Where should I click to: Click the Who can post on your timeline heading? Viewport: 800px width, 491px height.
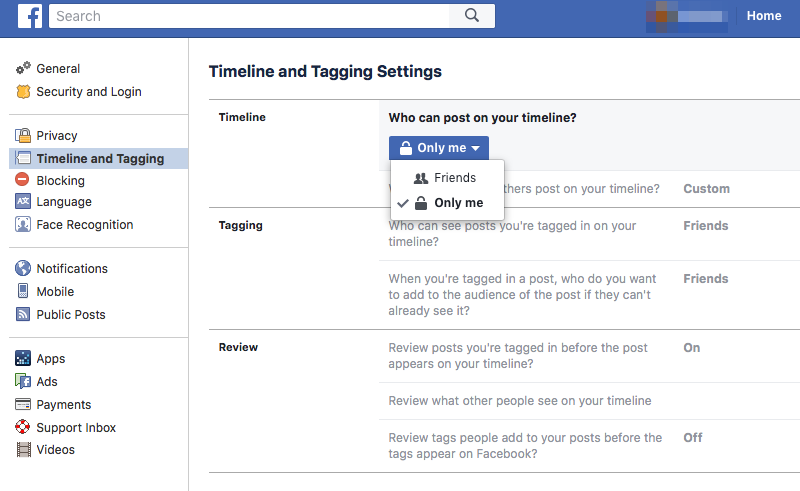[x=482, y=118]
